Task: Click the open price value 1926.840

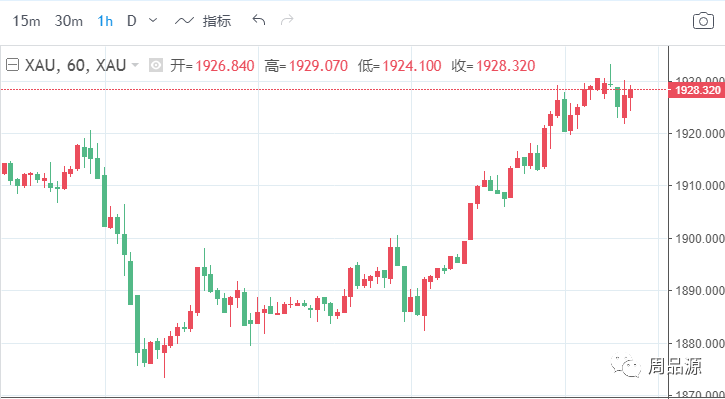Action: coord(225,66)
